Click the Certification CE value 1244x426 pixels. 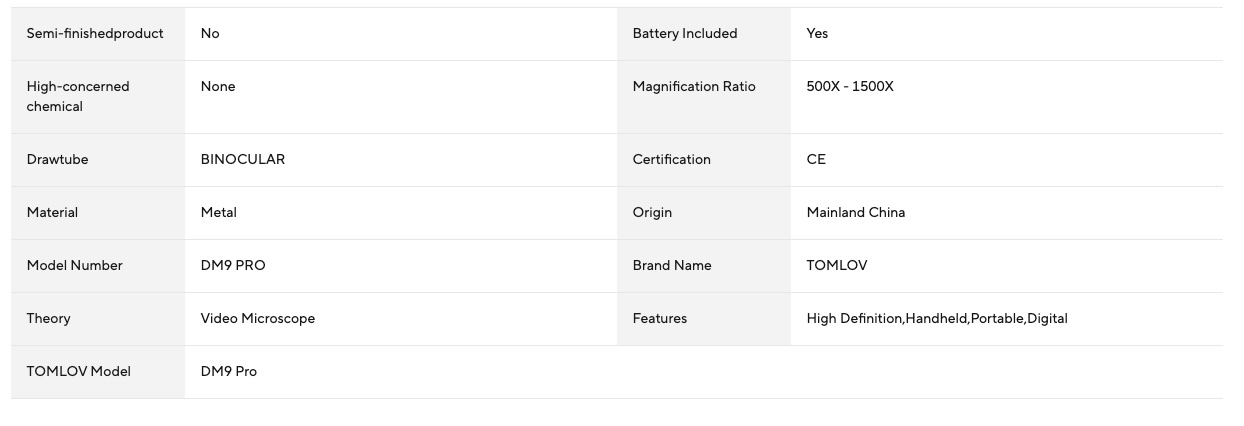click(816, 160)
